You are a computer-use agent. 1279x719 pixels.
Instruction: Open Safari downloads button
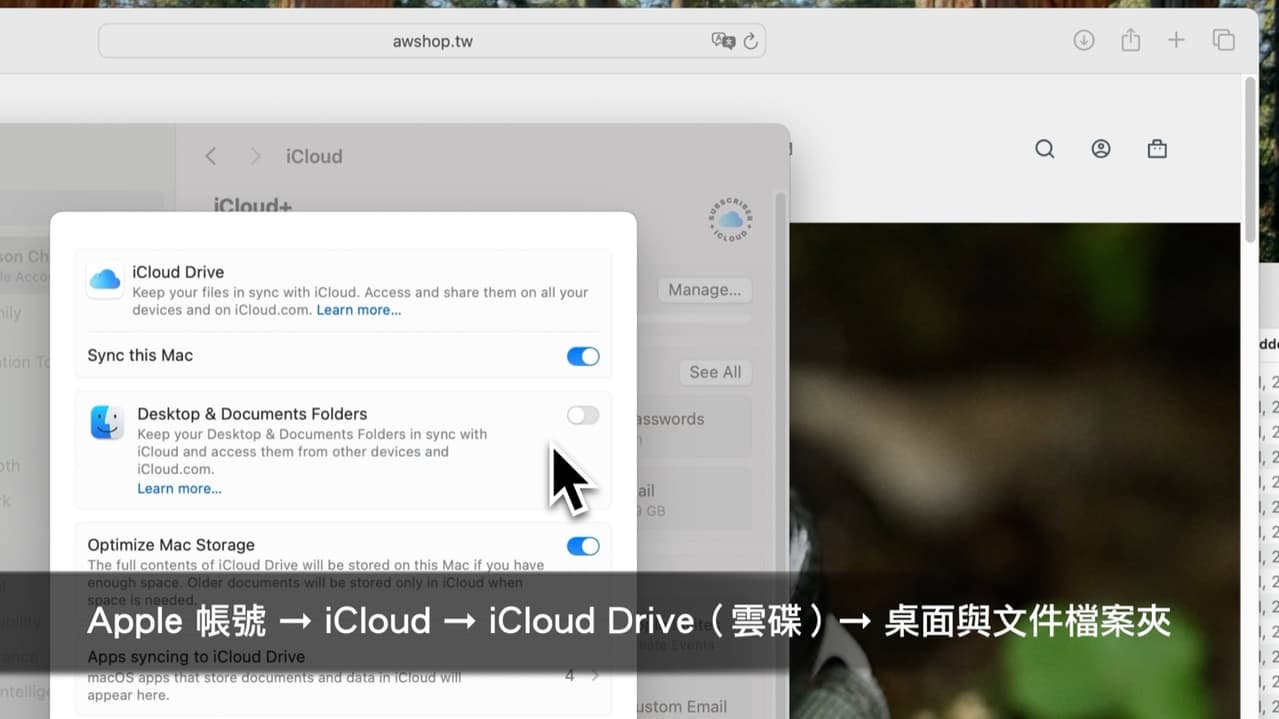coord(1084,41)
